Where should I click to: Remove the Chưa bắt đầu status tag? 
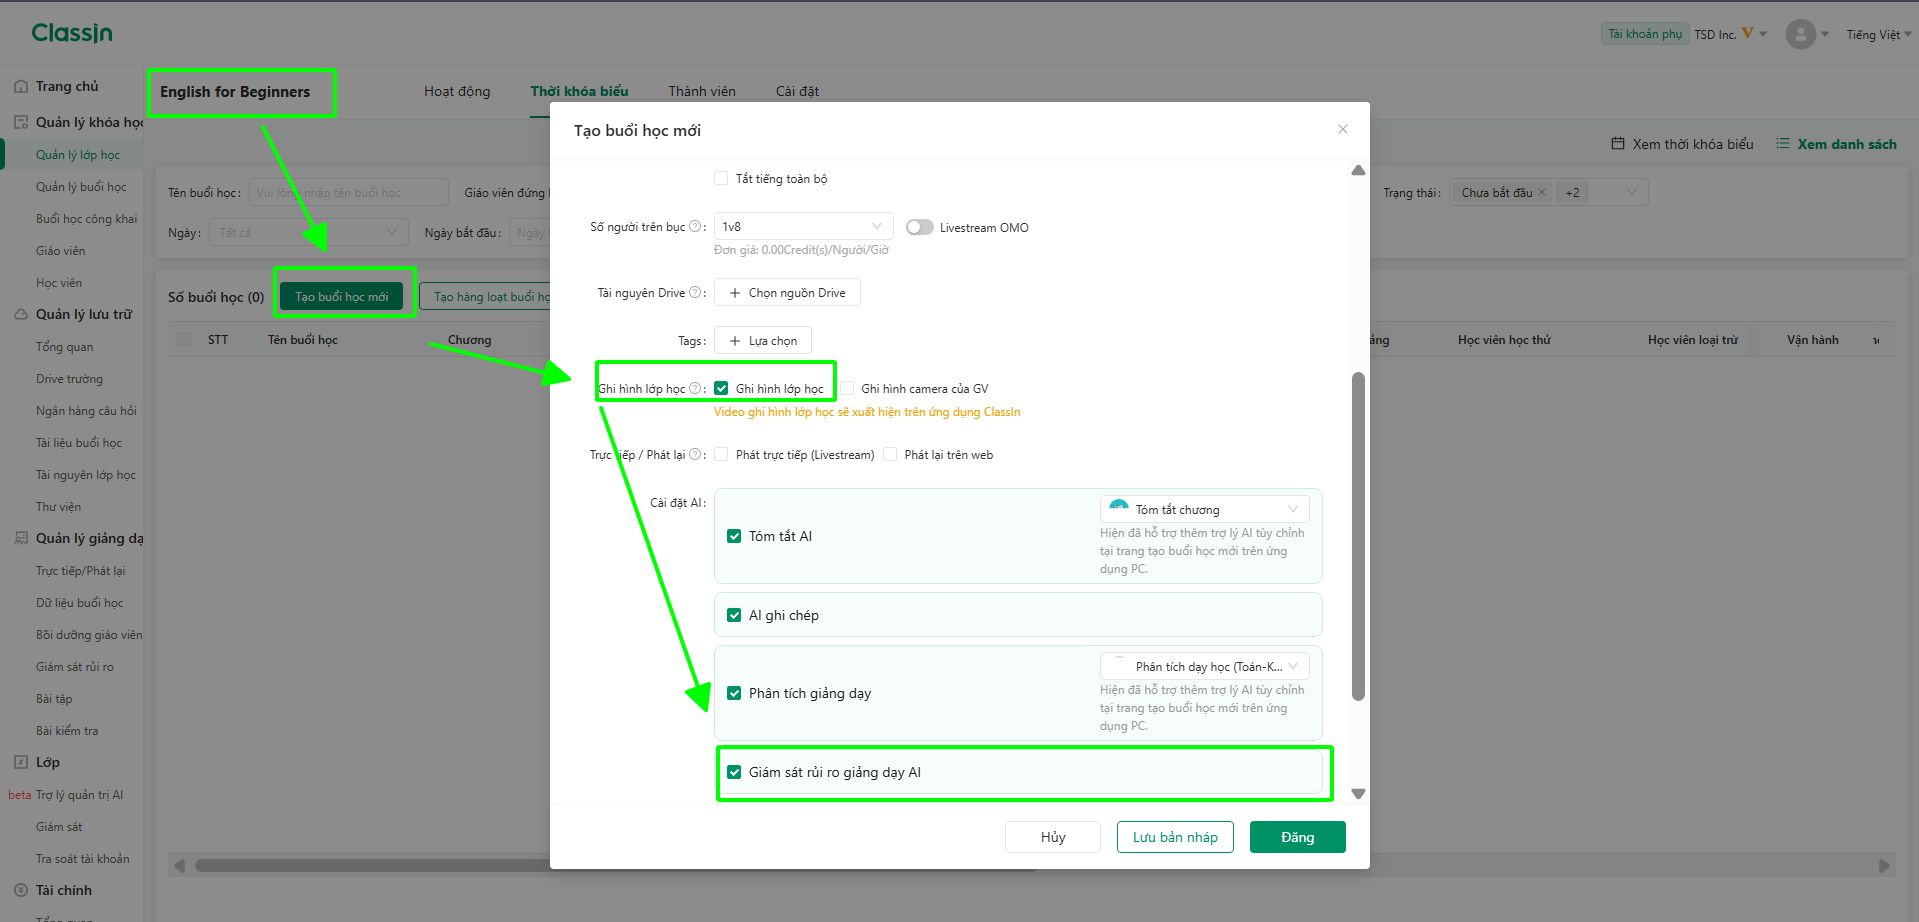pos(1542,193)
